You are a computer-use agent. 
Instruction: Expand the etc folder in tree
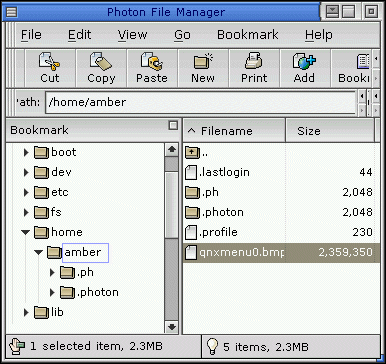pos(26,193)
